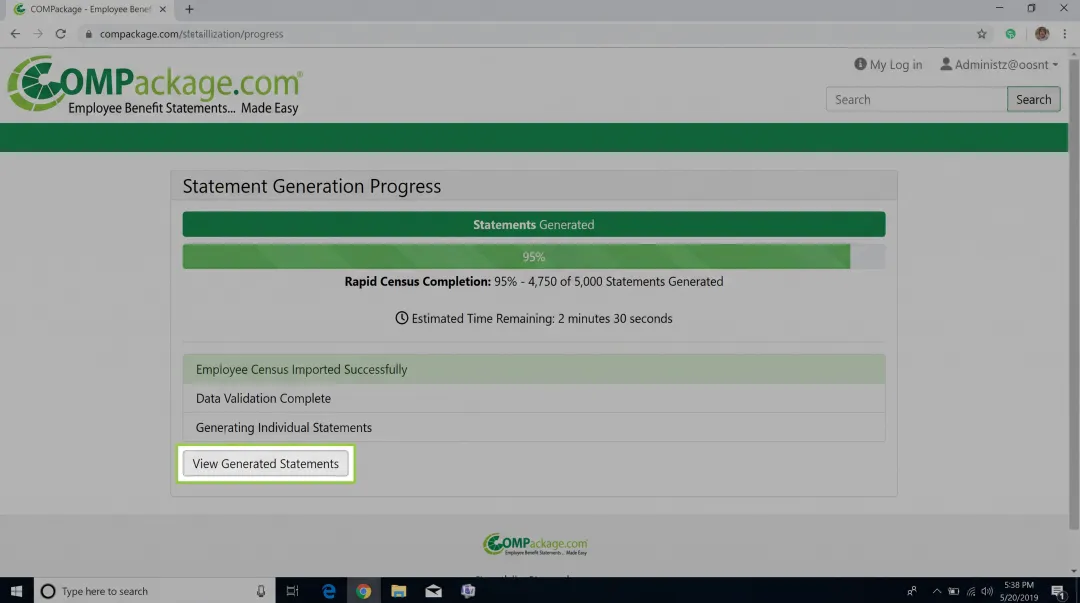The width and height of the screenshot is (1080, 603).
Task: Open the Chrome profile avatar
Action: tap(1041, 33)
